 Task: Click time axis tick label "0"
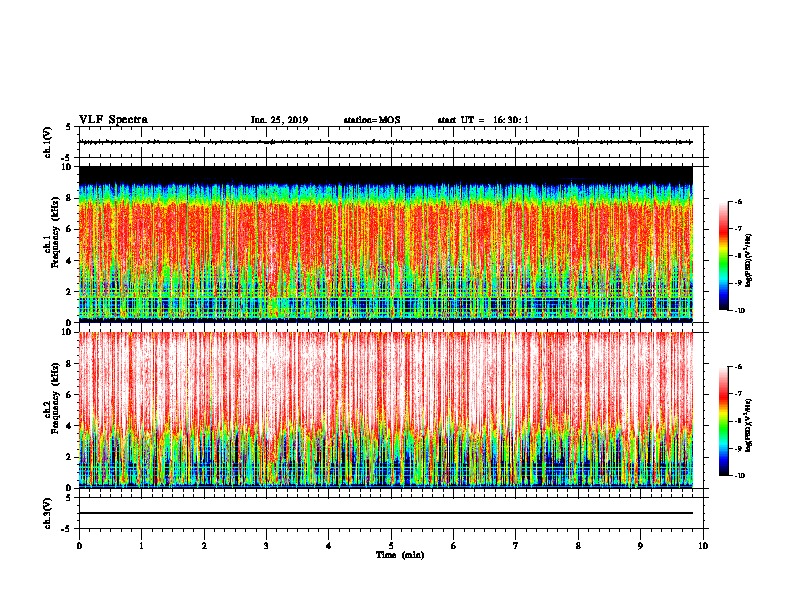click(79, 546)
